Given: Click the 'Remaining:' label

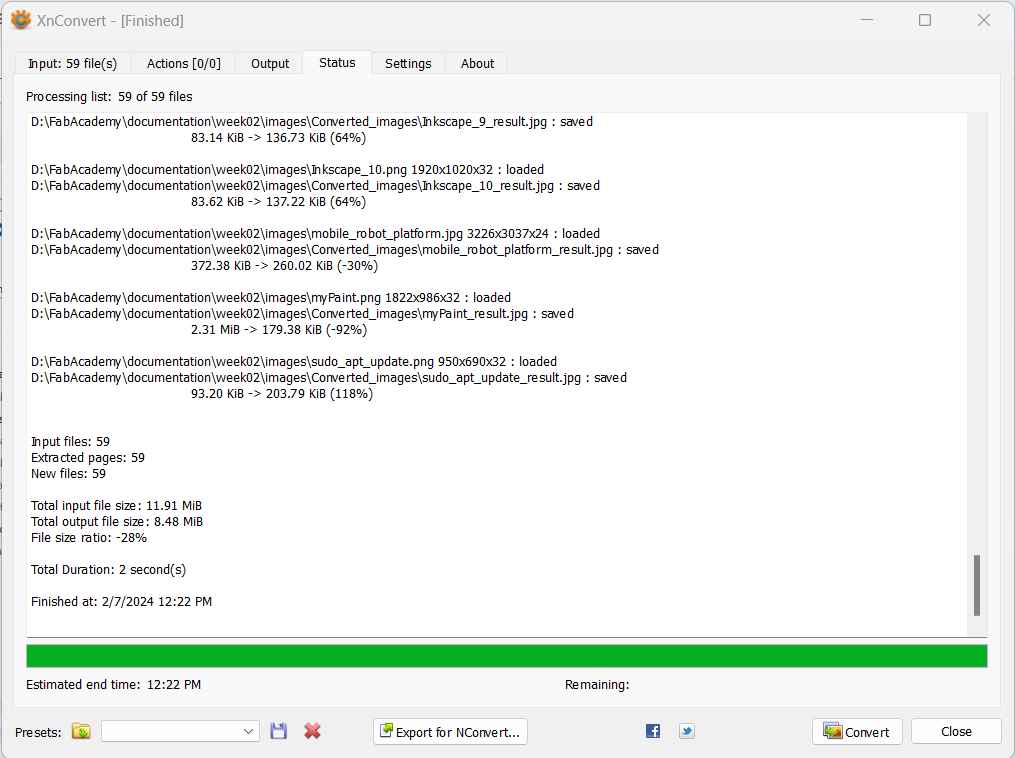Looking at the screenshot, I should click(597, 685).
